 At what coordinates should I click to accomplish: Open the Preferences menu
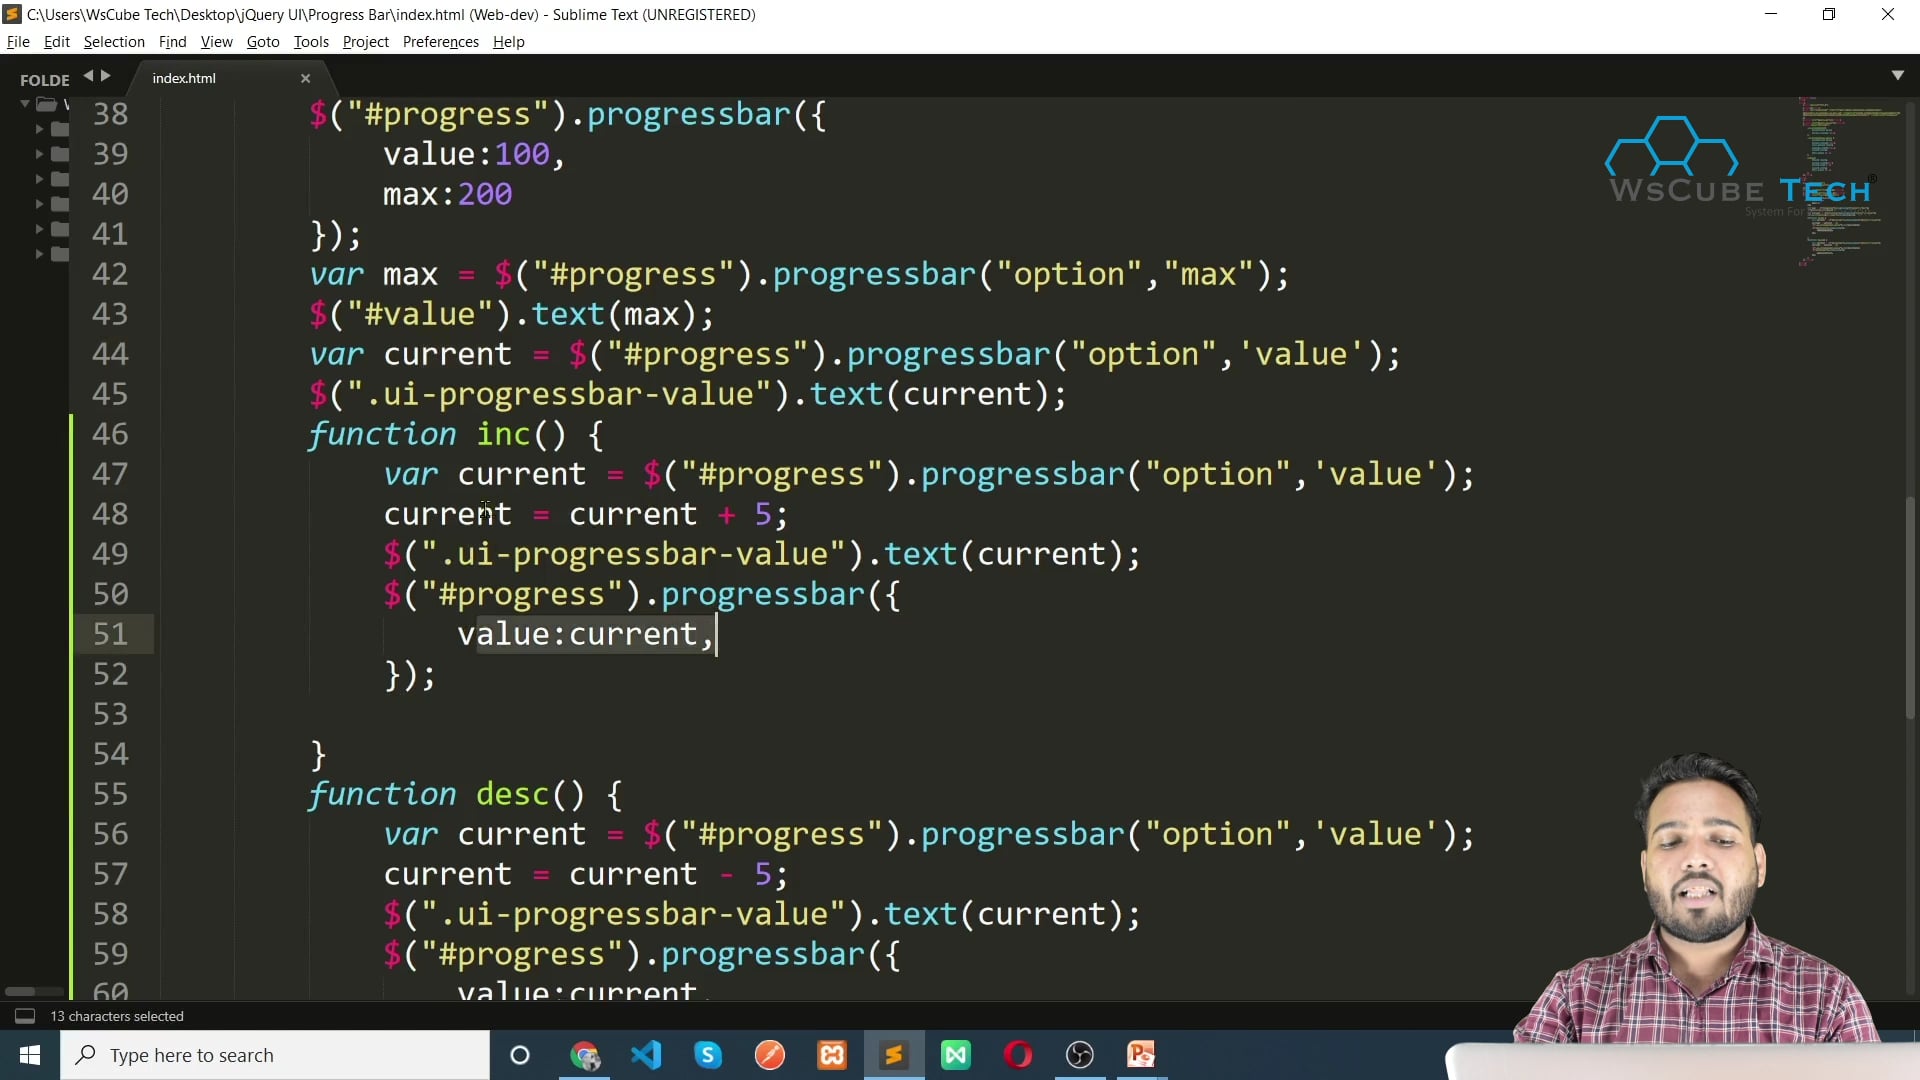[440, 42]
